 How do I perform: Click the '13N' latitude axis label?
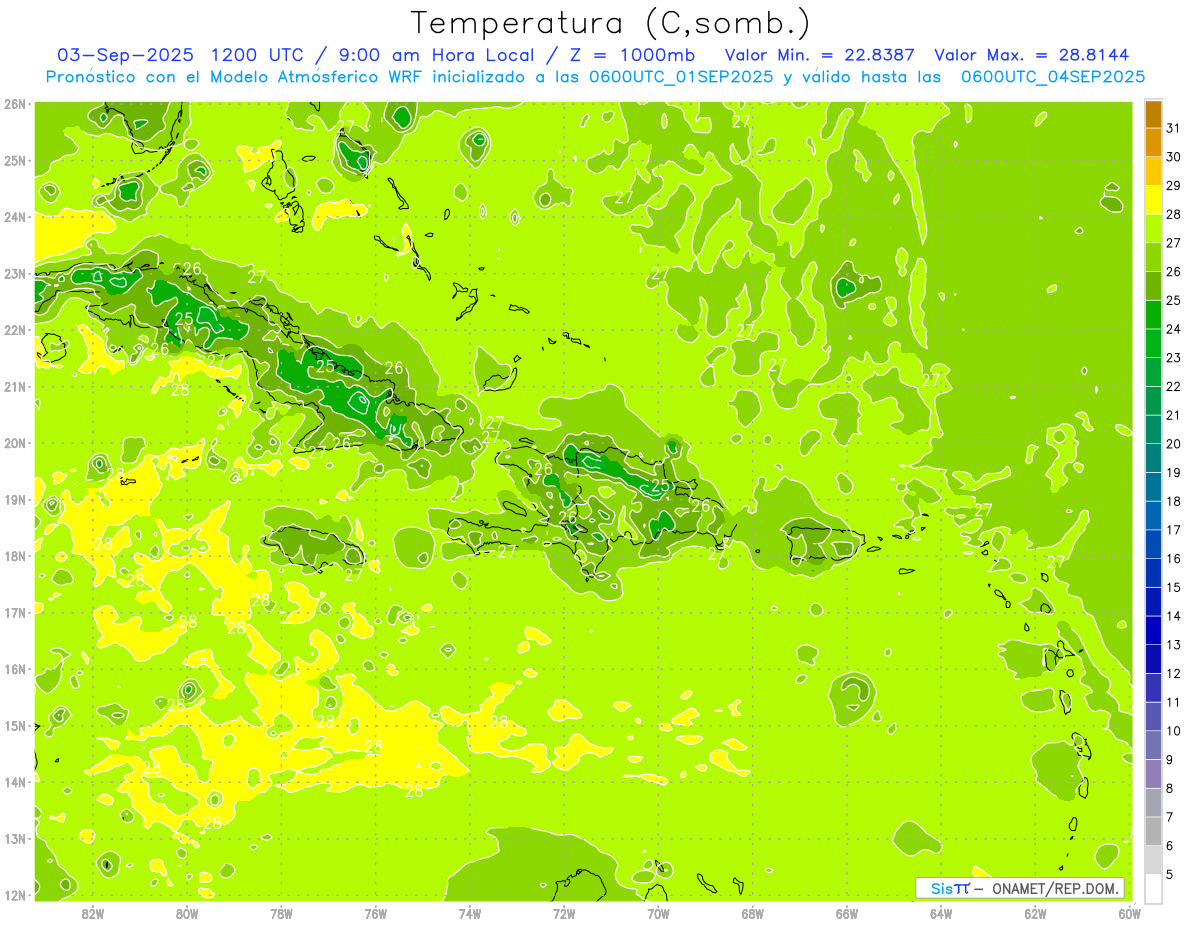pos(15,839)
